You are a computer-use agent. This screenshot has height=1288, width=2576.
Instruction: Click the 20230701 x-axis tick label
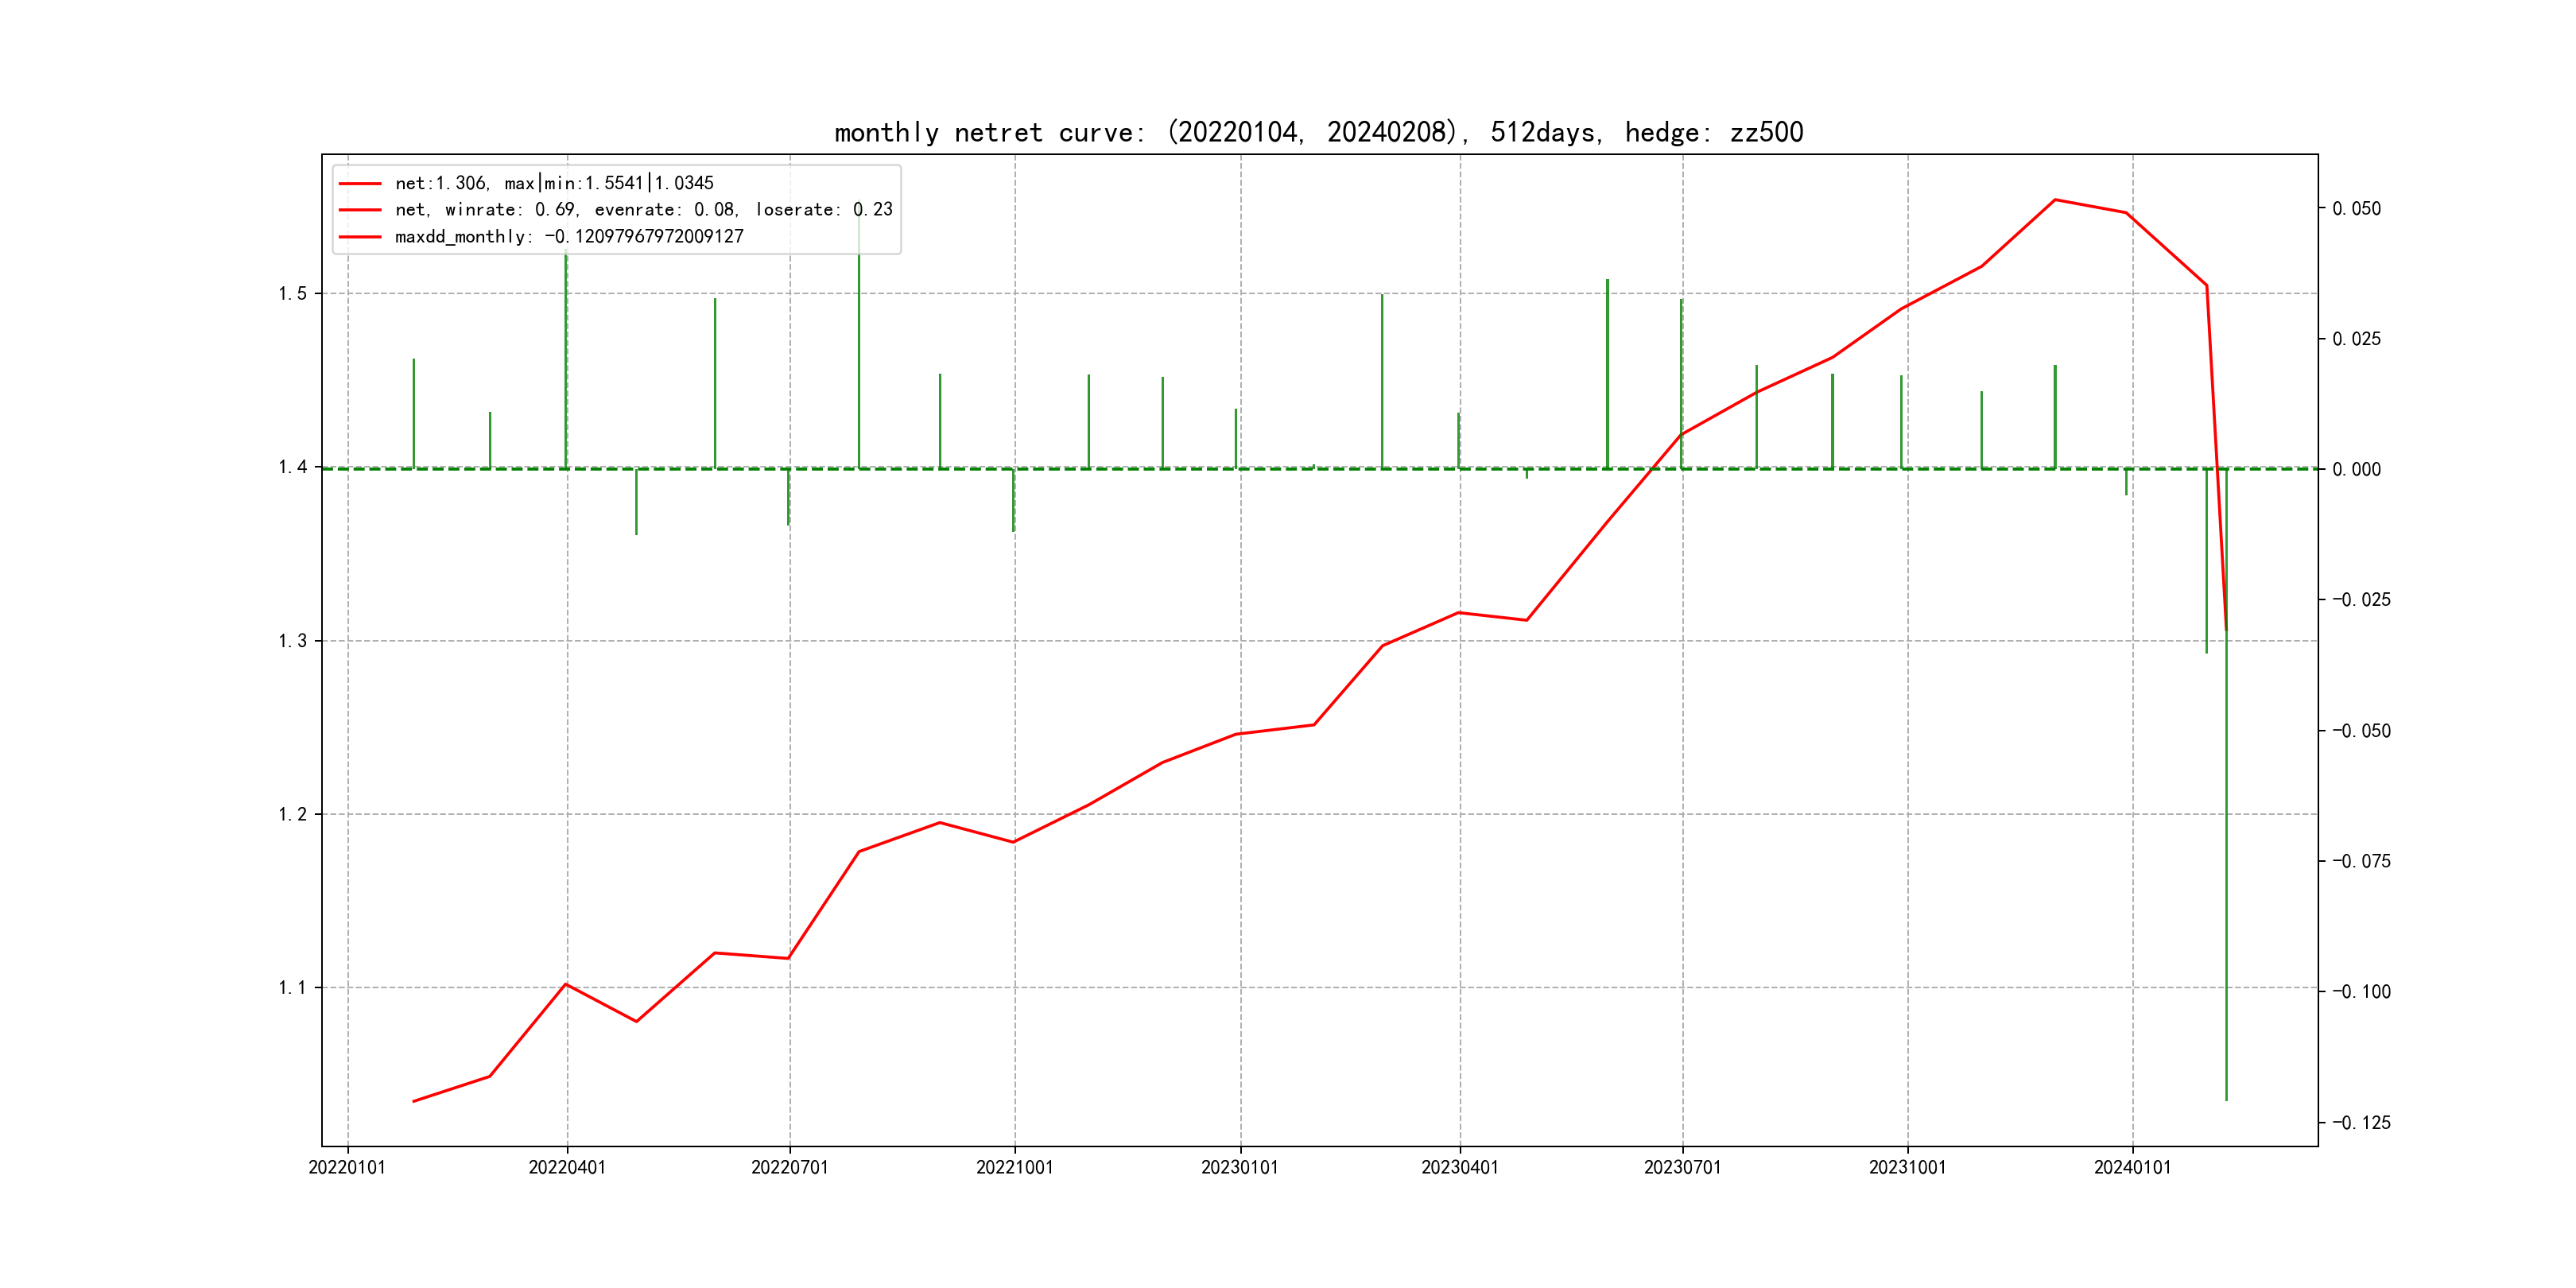coord(1682,1168)
